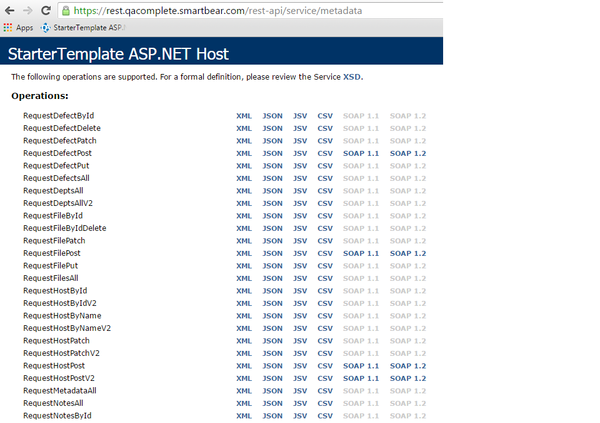Open the Service XSD link
Screen dimensions: 600x423
(x=352, y=77)
